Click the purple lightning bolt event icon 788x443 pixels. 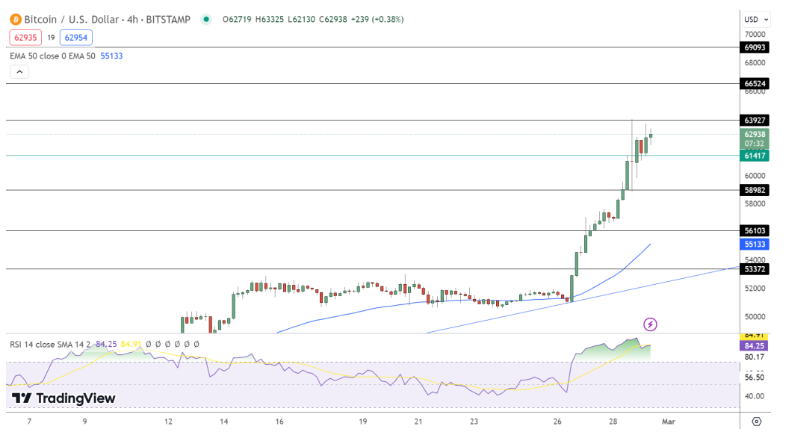coord(651,324)
